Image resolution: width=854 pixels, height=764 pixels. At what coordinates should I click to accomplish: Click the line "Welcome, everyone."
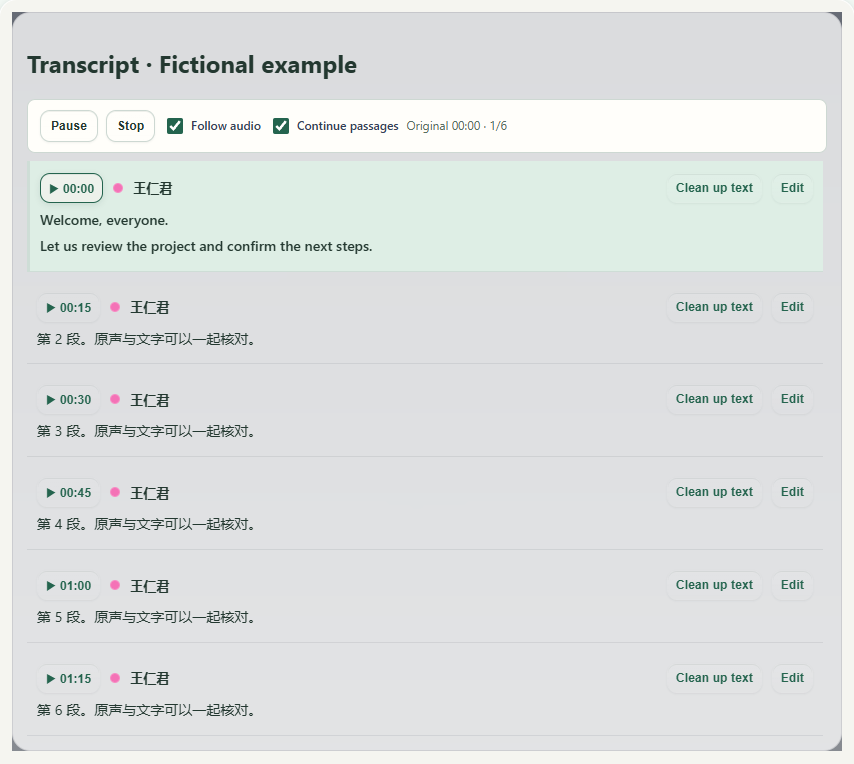104,221
